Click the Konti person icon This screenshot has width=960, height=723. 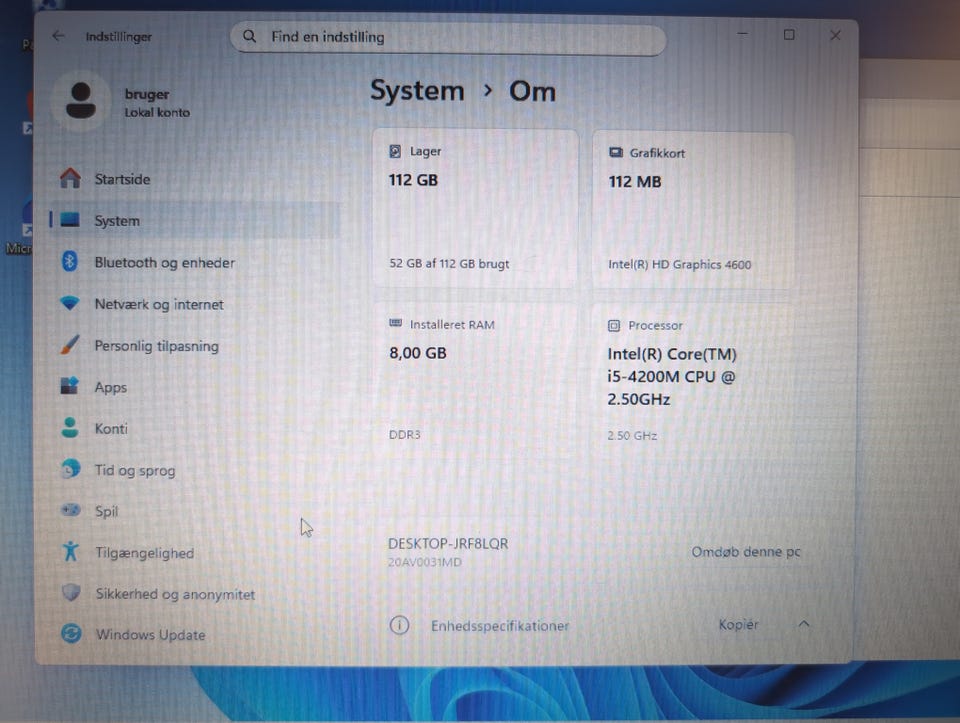point(70,427)
